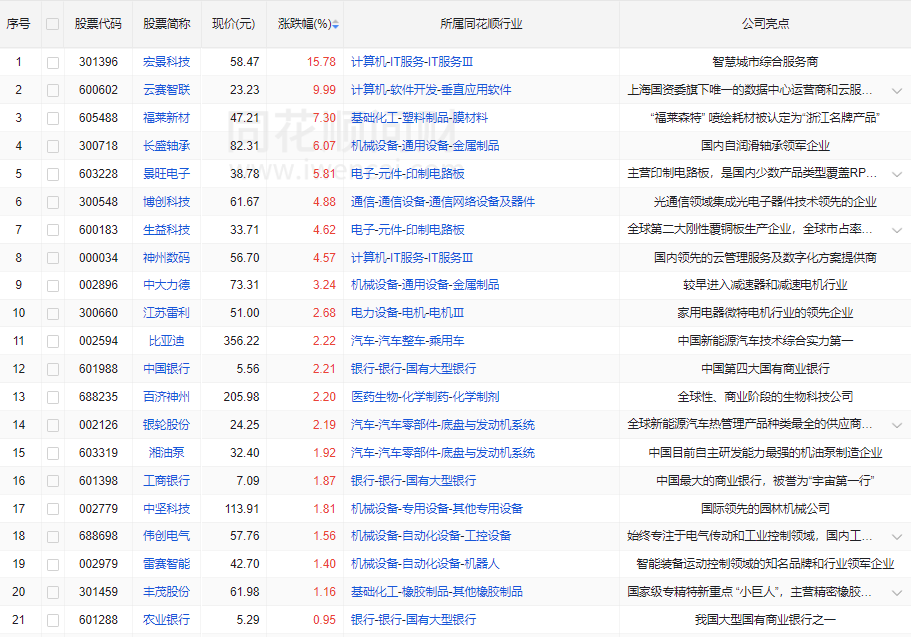Open industry link 通信-通信设备-通信网络设备及器件
Viewport: 919px width, 637px height.
pyautogui.click(x=443, y=202)
